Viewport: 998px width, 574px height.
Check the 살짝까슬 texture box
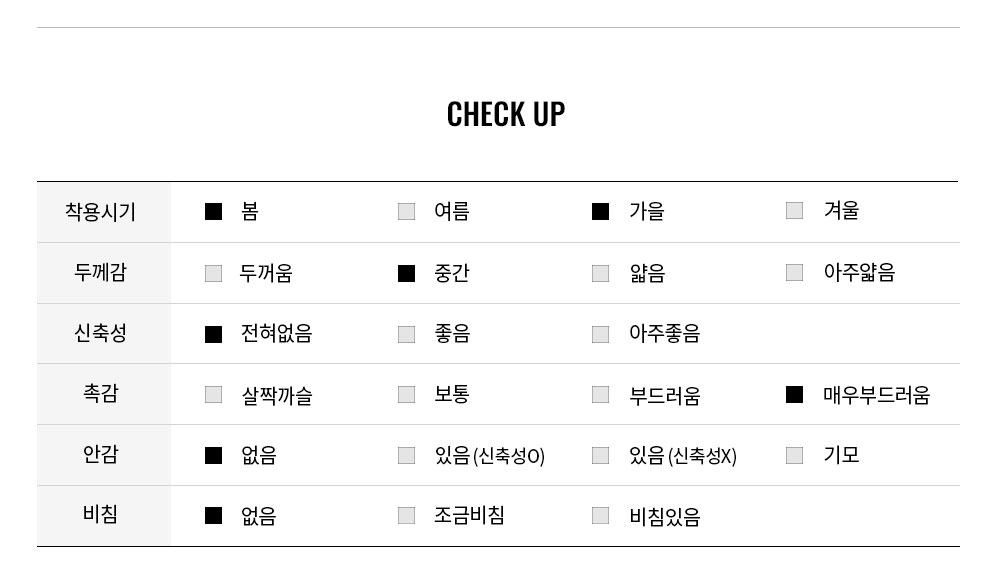coord(213,395)
